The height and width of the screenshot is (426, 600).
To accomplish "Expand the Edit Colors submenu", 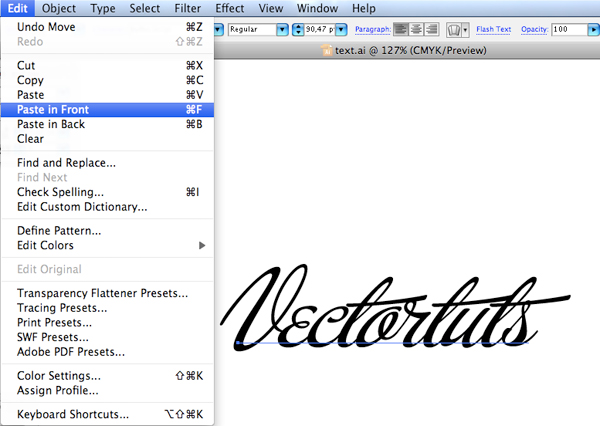I will coord(107,245).
